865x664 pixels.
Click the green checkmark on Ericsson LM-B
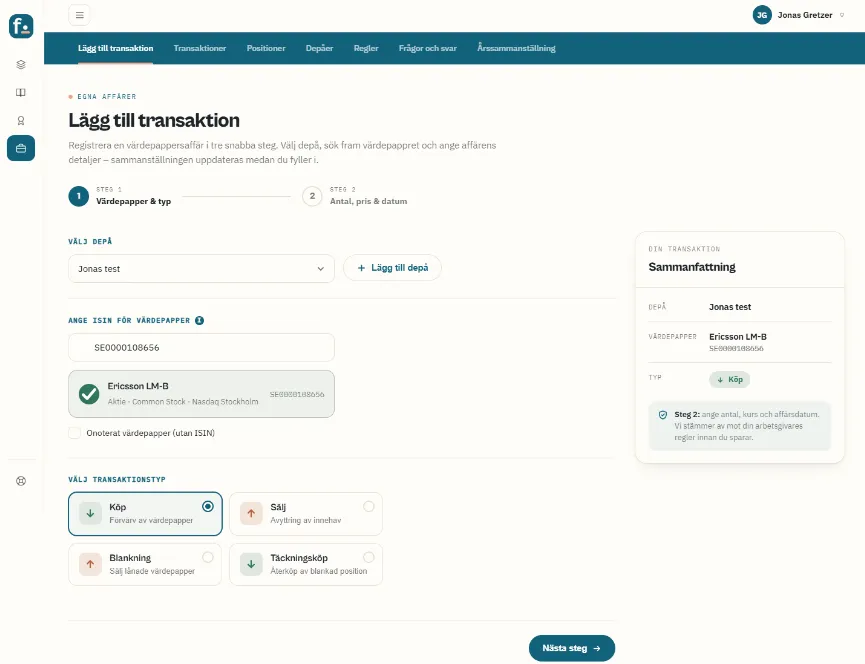point(89,394)
